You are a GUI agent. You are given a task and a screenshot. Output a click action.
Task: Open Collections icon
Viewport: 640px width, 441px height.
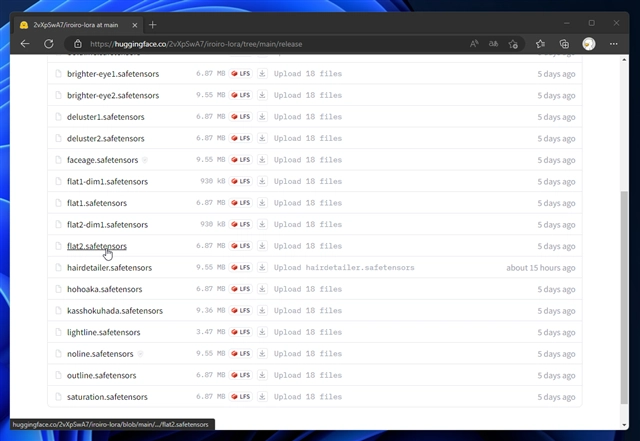[x=564, y=44]
